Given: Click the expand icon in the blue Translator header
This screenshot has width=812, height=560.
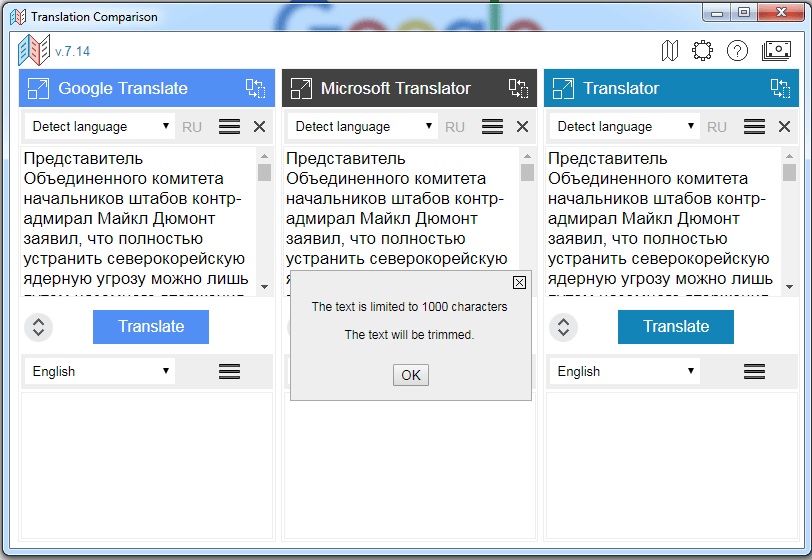Looking at the screenshot, I should (x=563, y=88).
